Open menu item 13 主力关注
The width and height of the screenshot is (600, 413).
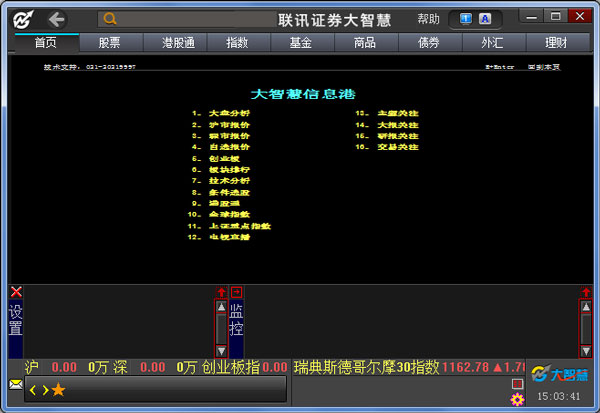[387, 113]
